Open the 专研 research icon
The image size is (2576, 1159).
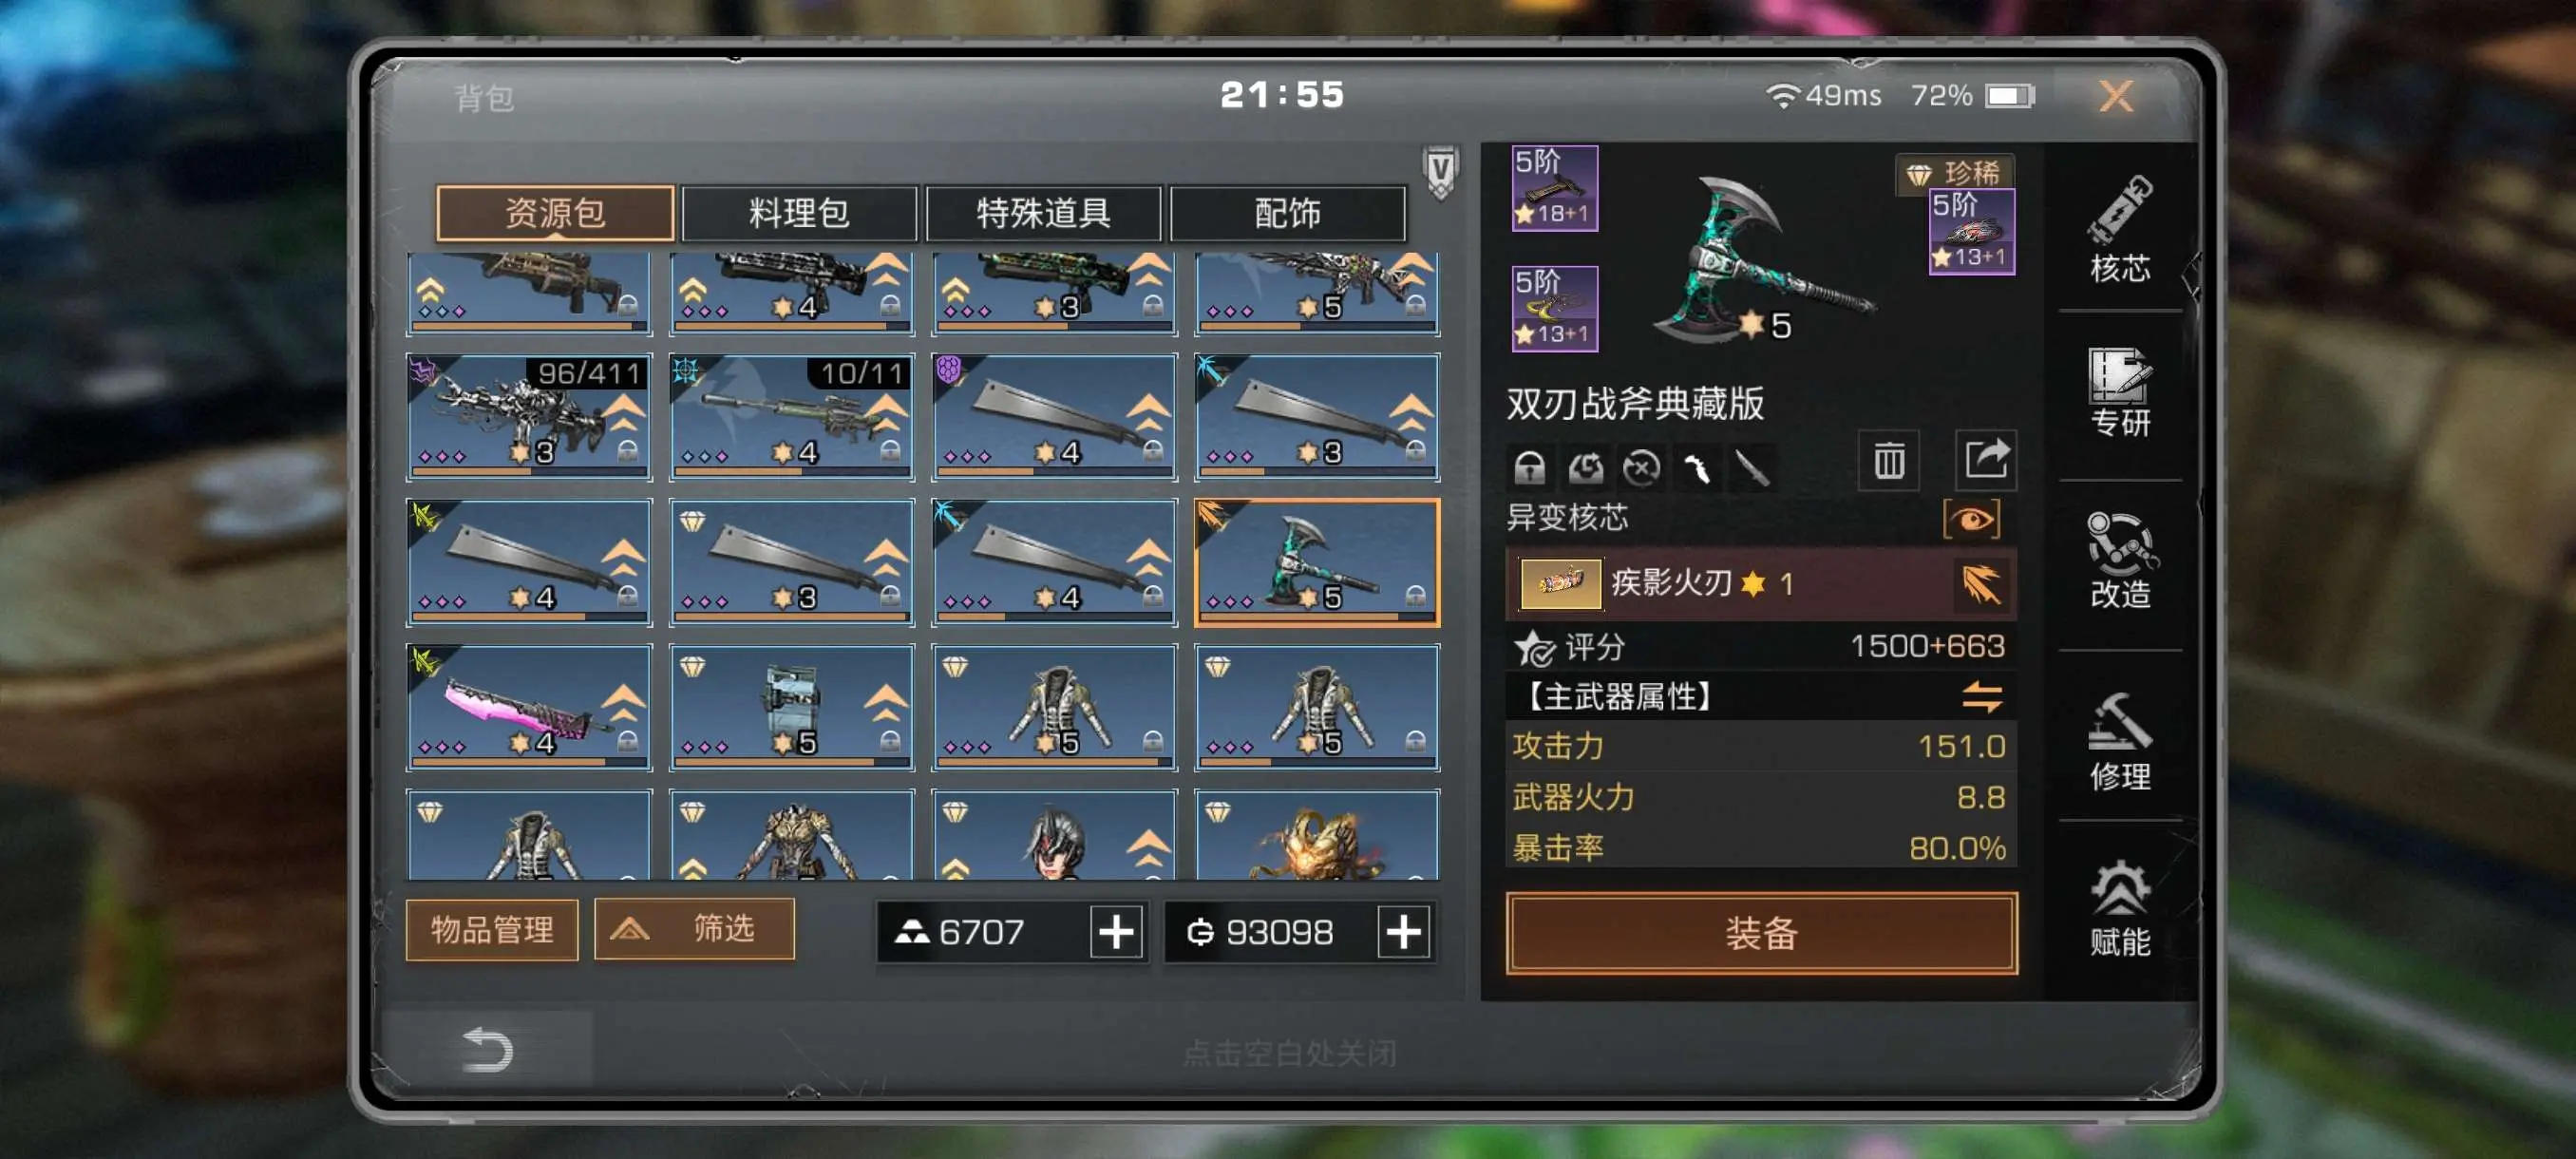[2119, 392]
